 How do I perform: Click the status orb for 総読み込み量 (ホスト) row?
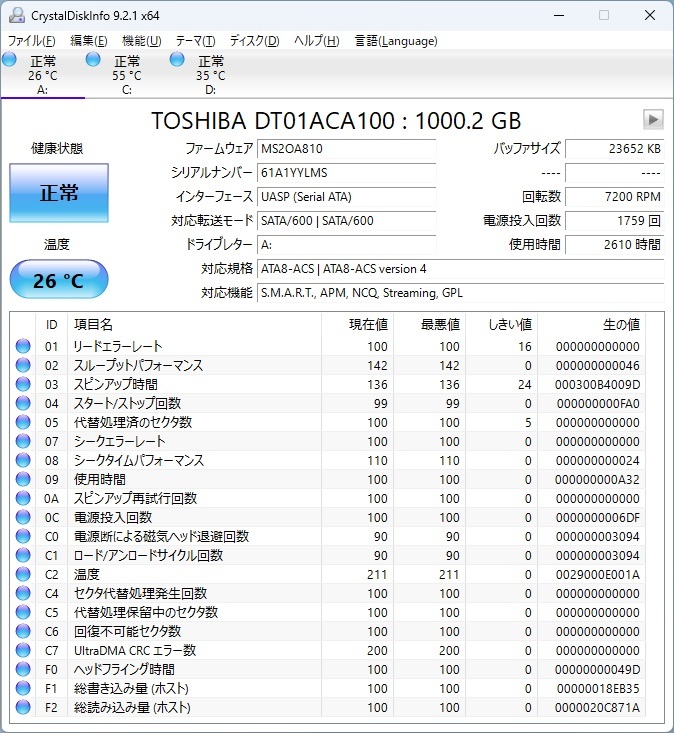coord(23,707)
